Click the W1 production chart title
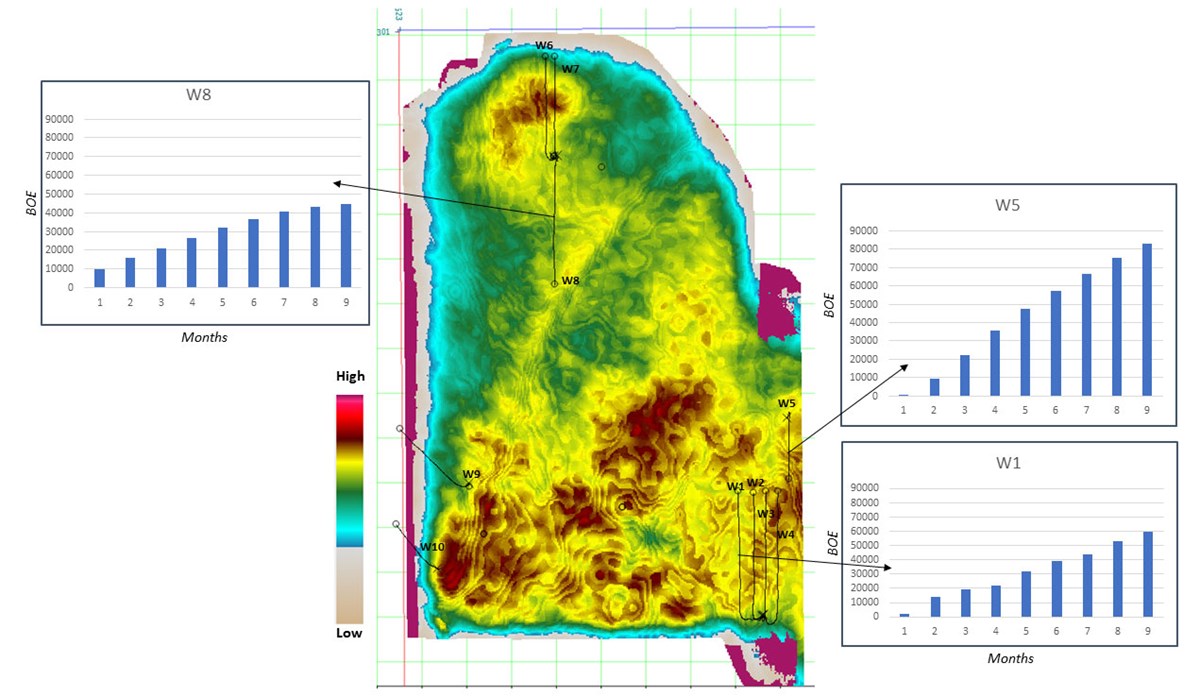 [1007, 463]
